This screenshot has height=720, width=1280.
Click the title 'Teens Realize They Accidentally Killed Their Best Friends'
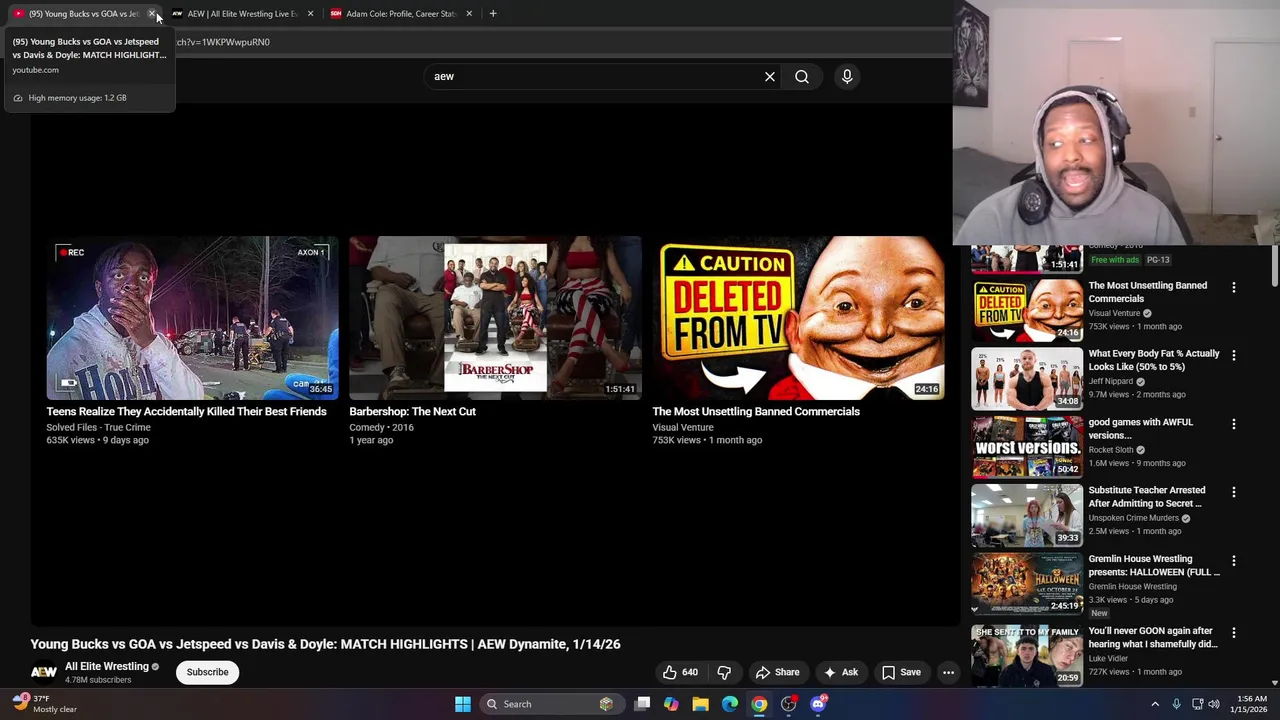point(186,411)
